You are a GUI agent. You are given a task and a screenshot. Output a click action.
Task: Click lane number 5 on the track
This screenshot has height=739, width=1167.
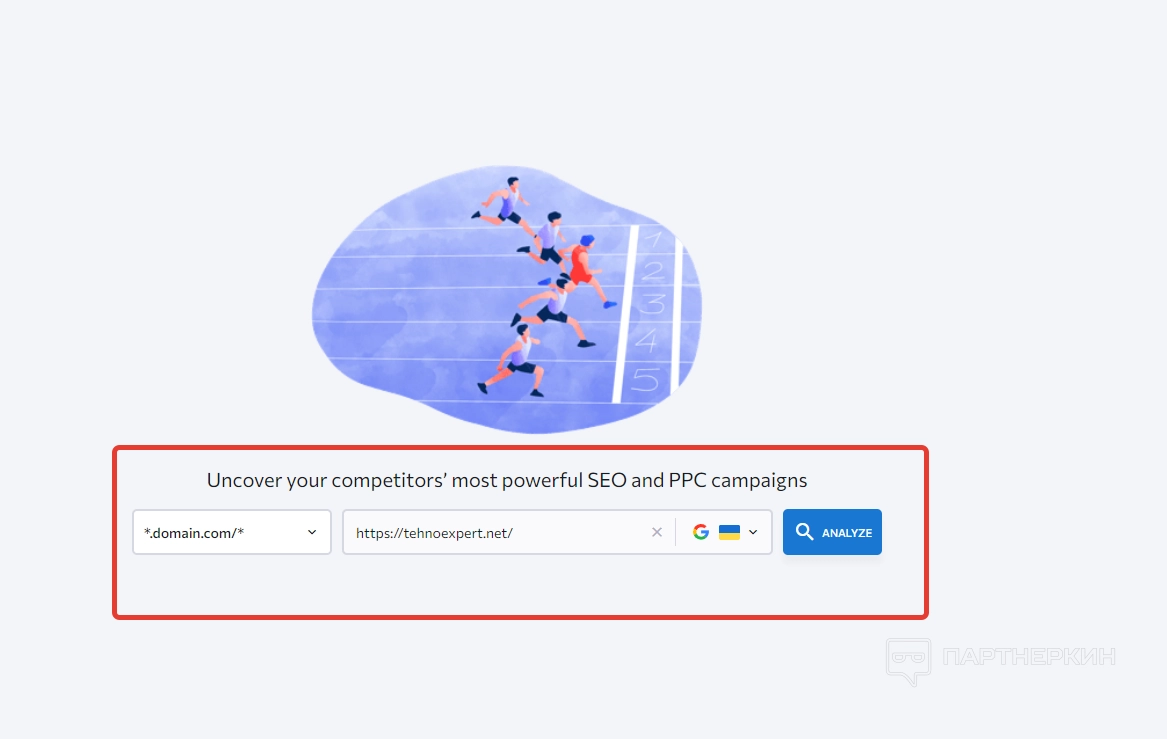pos(647,380)
